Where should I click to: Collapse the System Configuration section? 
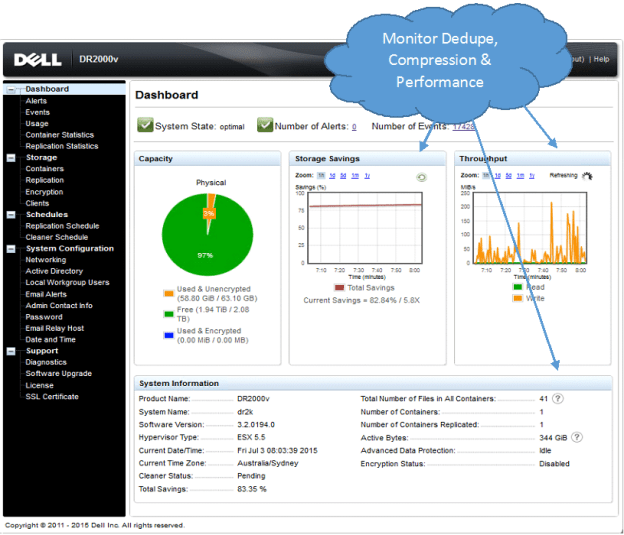11,249
